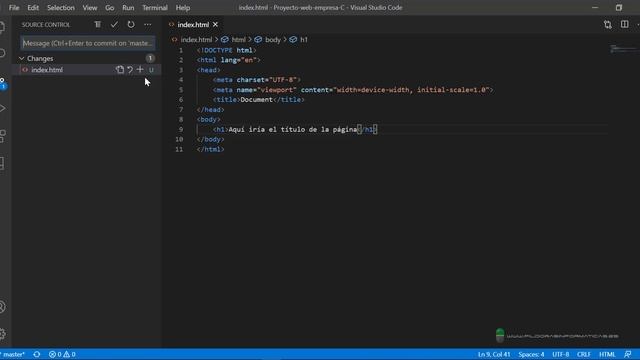Split the editor to the right
The width and height of the screenshot is (640, 360).
(x=624, y=24)
